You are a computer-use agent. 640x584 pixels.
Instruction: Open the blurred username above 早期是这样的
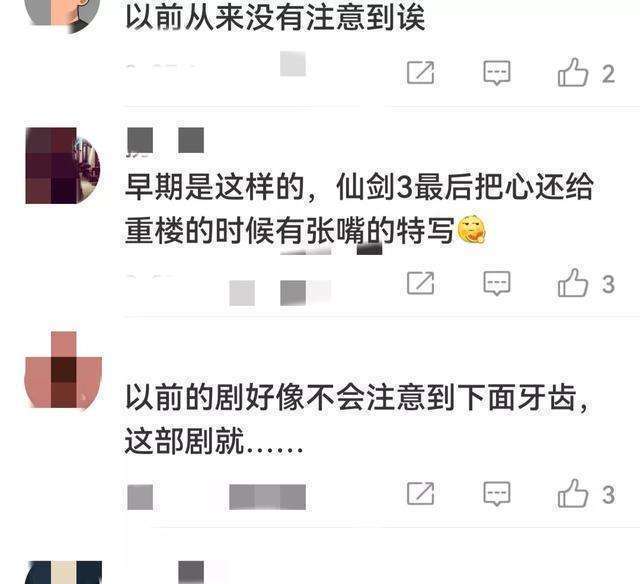point(165,141)
